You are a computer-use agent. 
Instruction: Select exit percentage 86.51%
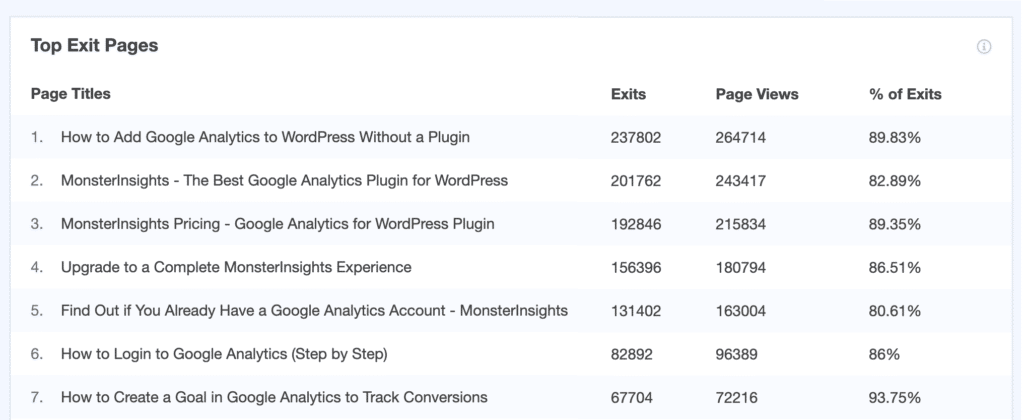895,268
